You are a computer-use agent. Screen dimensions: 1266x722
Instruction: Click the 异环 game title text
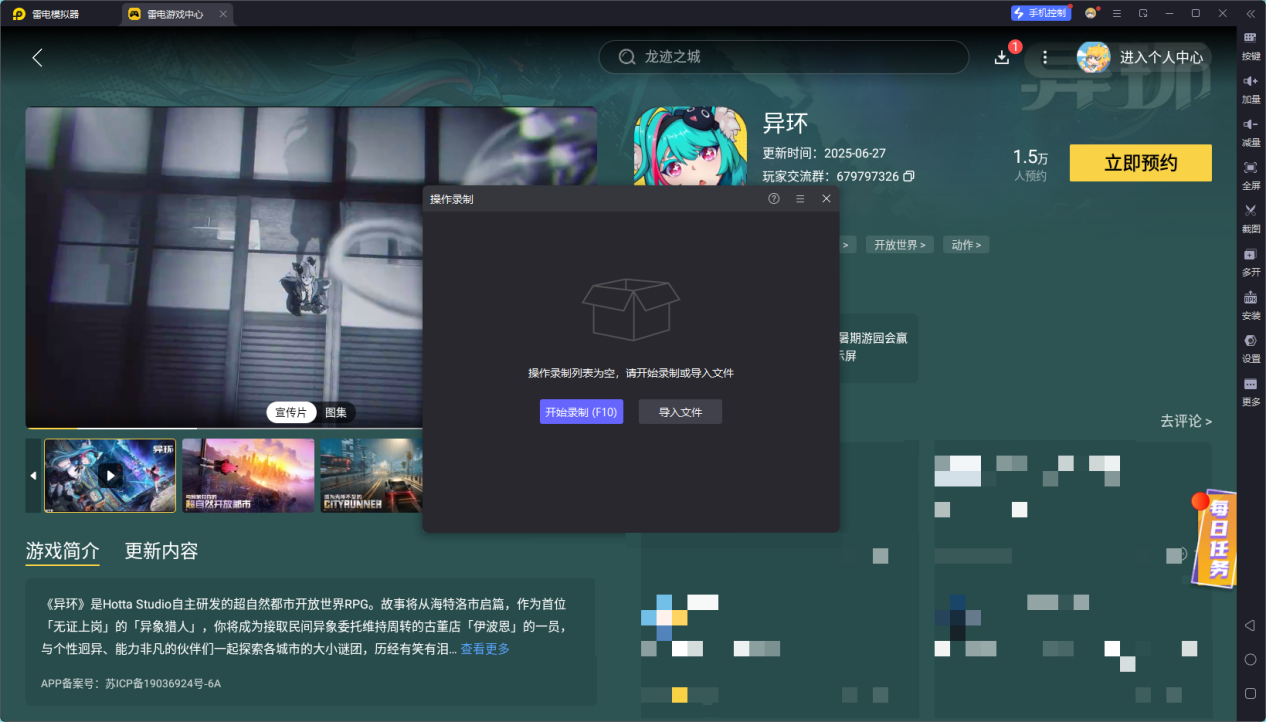click(785, 123)
